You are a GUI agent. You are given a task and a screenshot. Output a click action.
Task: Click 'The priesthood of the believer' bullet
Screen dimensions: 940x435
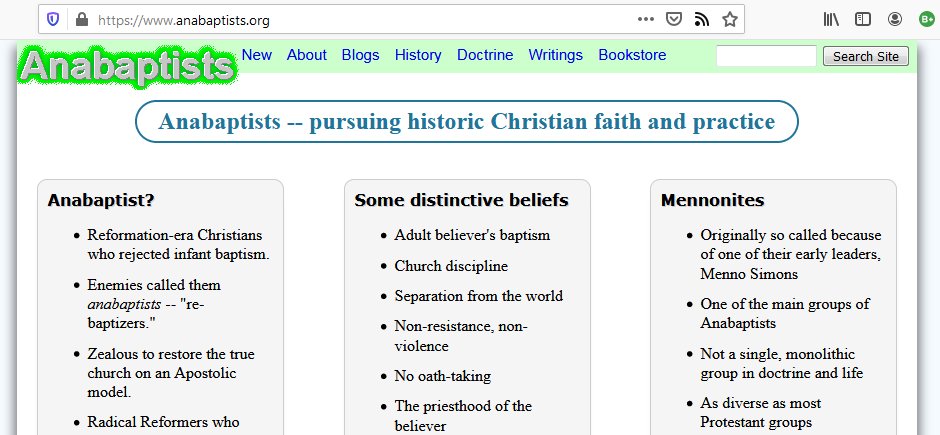point(463,416)
